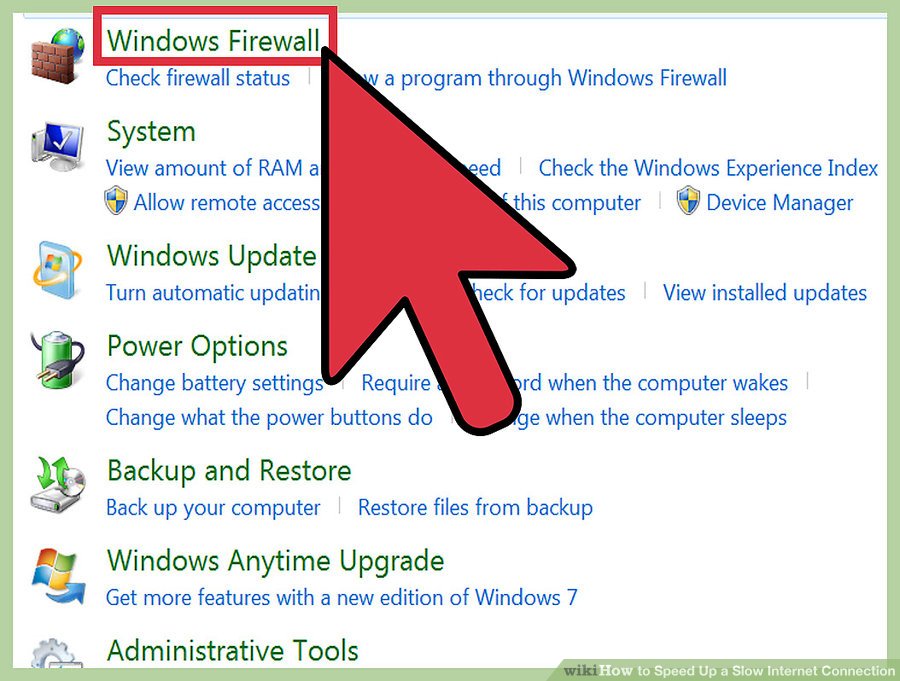Click the shield icon beside Allow remote access

[x=116, y=200]
